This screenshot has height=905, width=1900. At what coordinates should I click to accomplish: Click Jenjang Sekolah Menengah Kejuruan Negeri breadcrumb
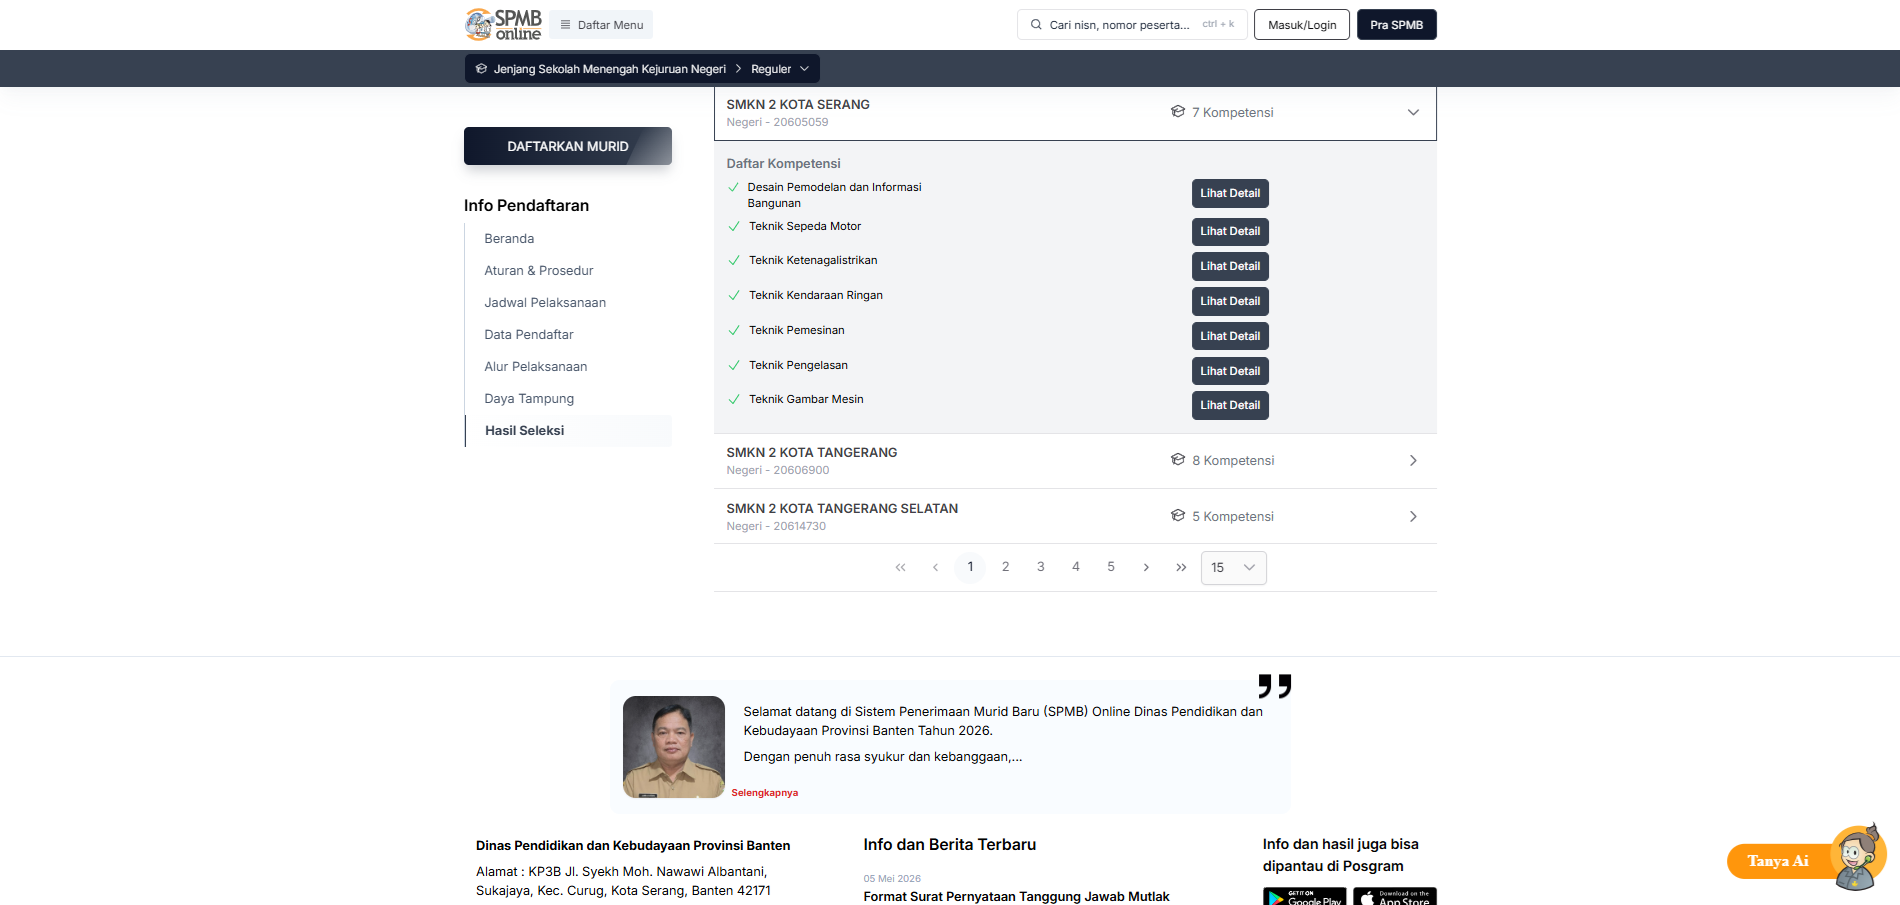pos(609,69)
